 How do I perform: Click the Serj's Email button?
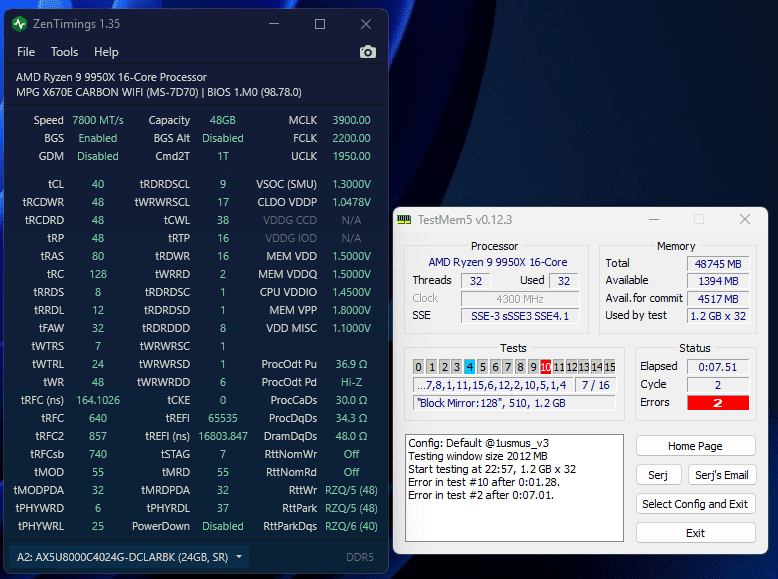pyautogui.click(x=721, y=475)
